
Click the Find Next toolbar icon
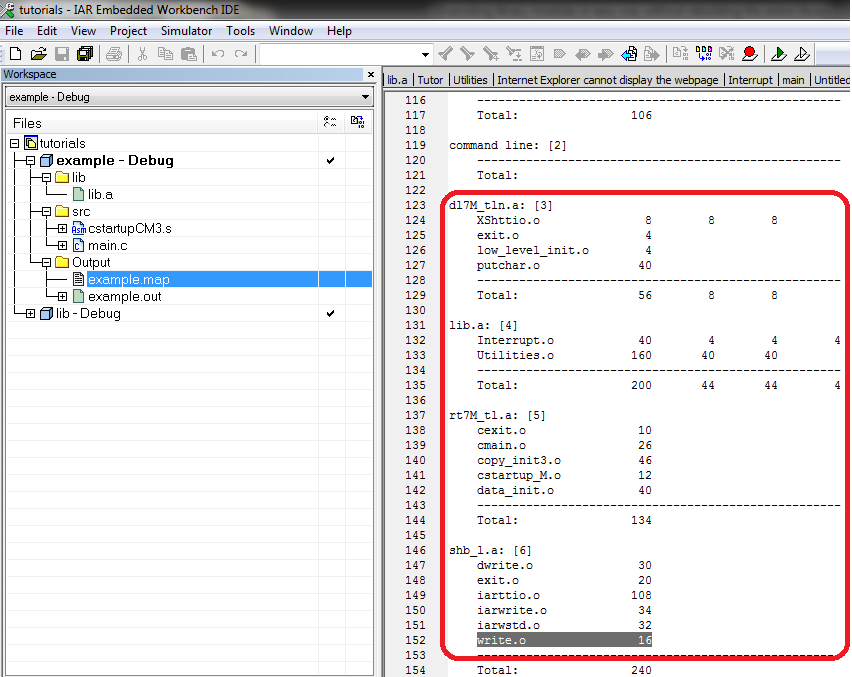[467, 54]
